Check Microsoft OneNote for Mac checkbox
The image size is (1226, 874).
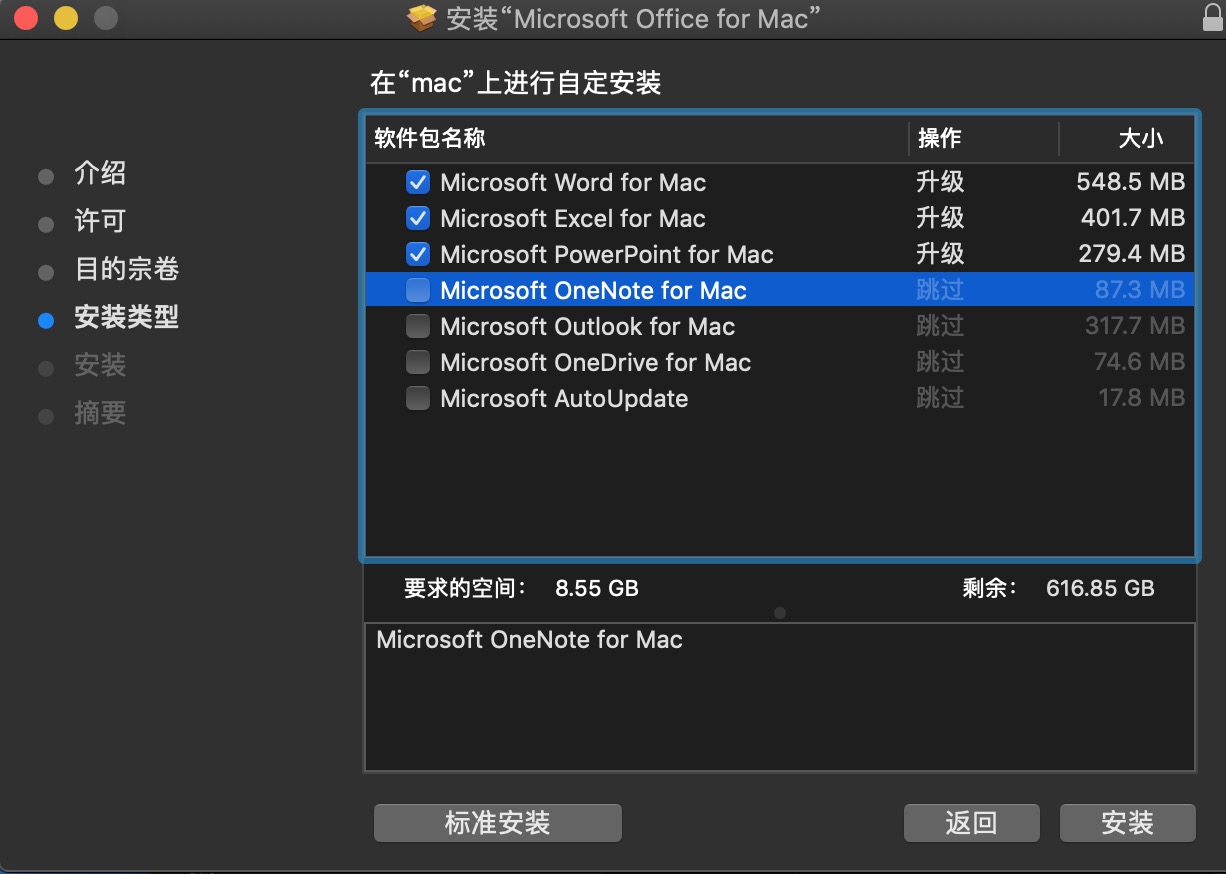click(x=418, y=290)
